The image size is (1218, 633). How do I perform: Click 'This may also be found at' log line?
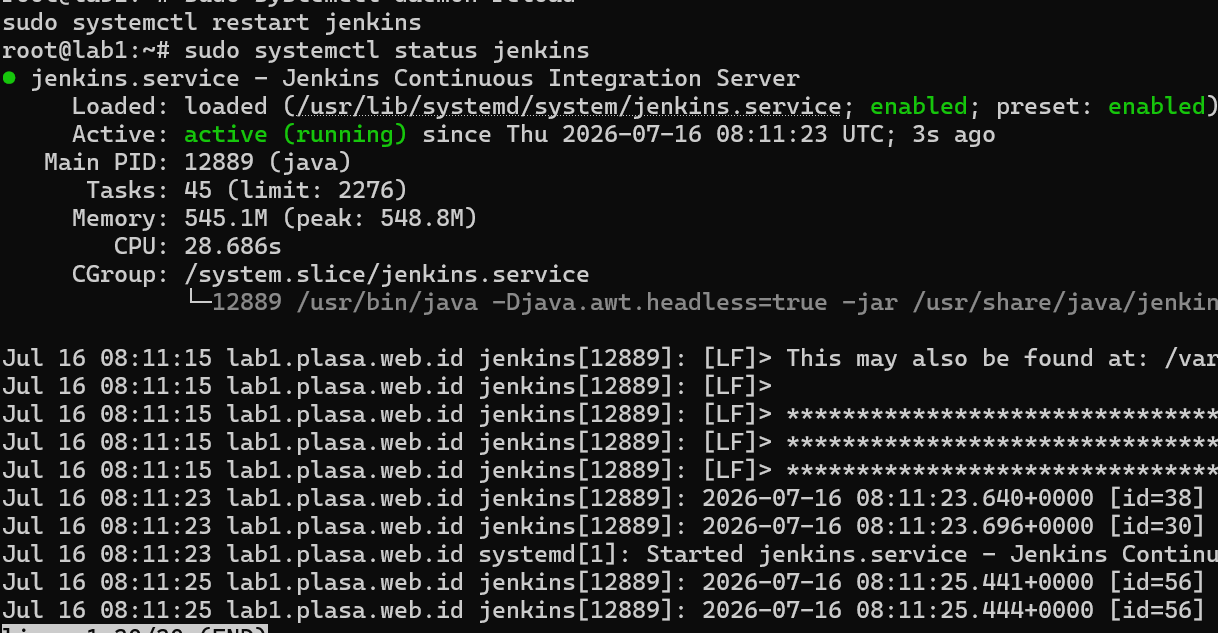(609, 358)
